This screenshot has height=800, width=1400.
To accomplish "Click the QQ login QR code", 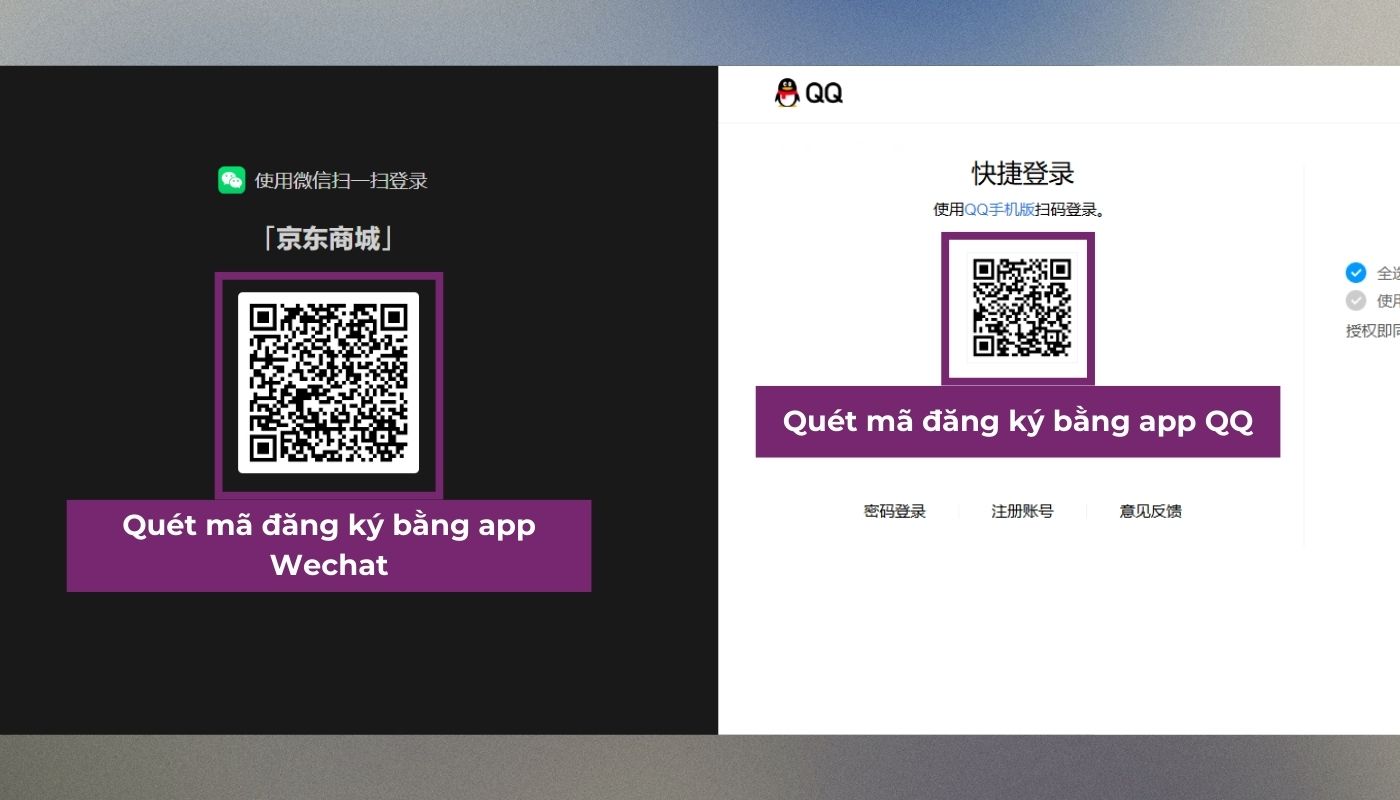I will point(1022,307).
